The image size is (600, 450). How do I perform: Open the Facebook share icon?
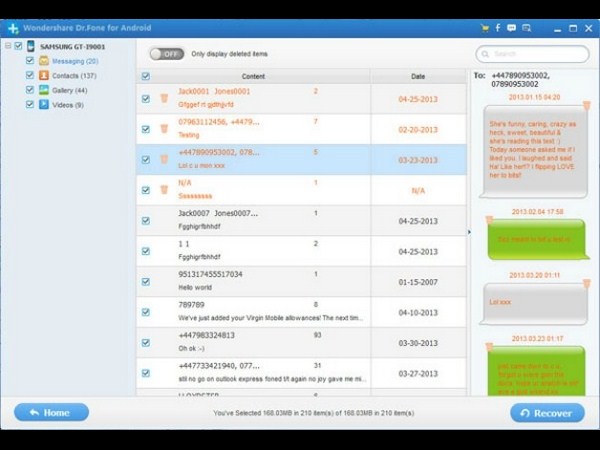click(498, 28)
